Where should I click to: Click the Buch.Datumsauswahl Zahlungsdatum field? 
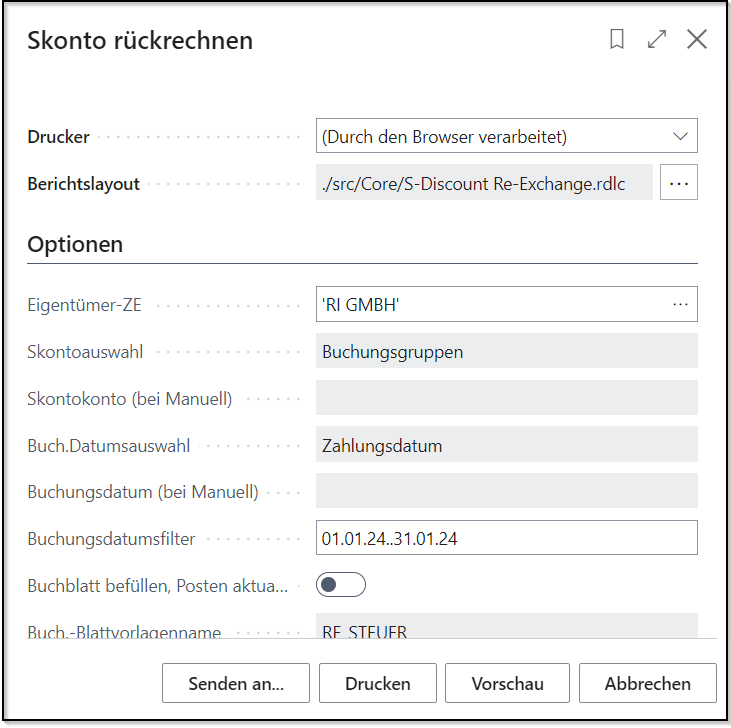506,445
